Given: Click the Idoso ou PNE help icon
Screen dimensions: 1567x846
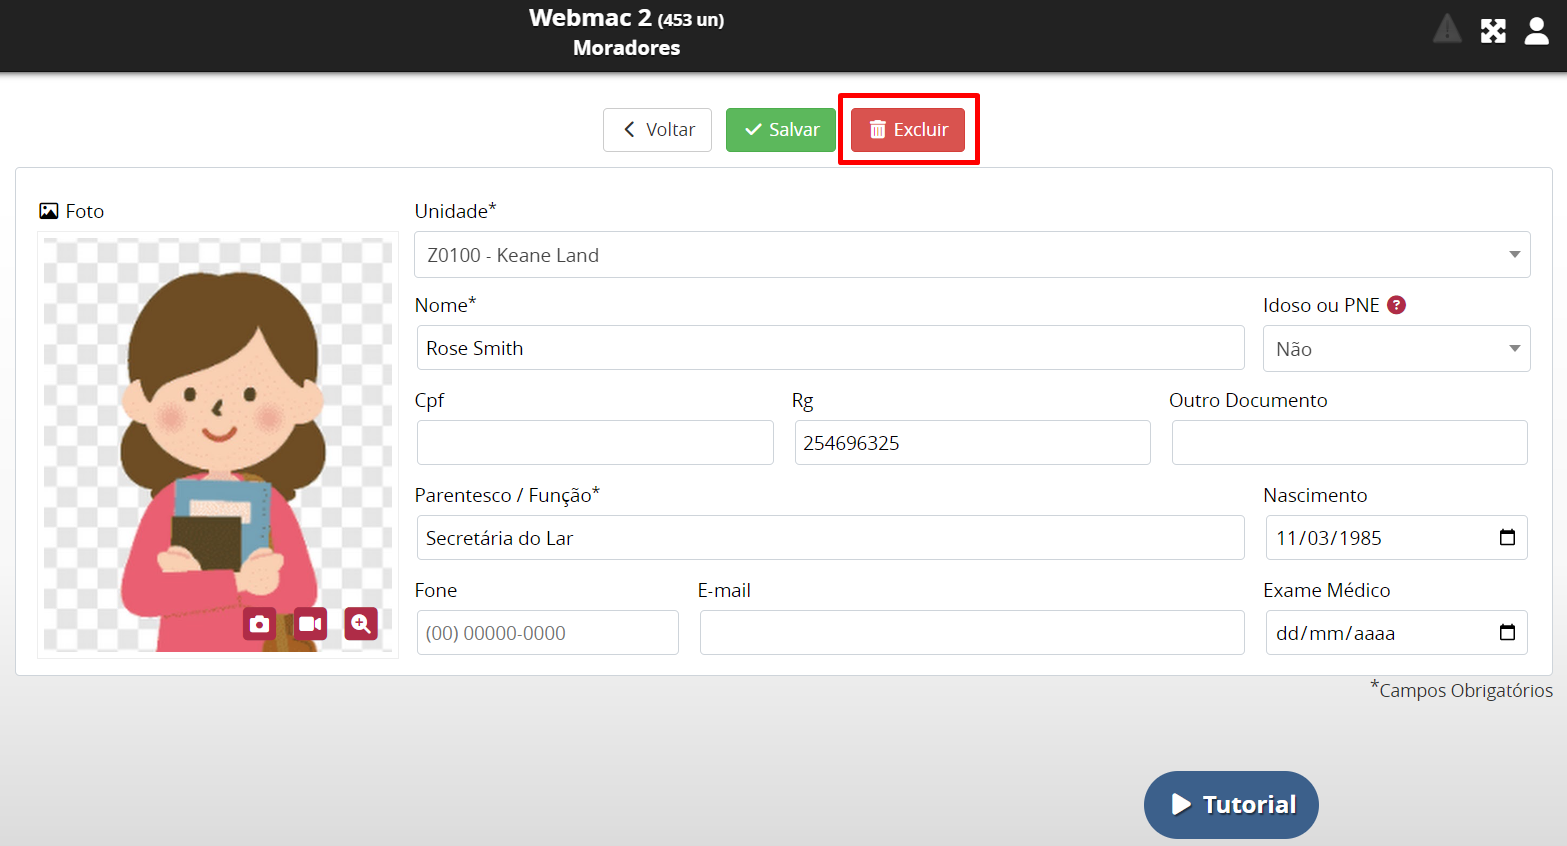Looking at the screenshot, I should coord(1397,305).
